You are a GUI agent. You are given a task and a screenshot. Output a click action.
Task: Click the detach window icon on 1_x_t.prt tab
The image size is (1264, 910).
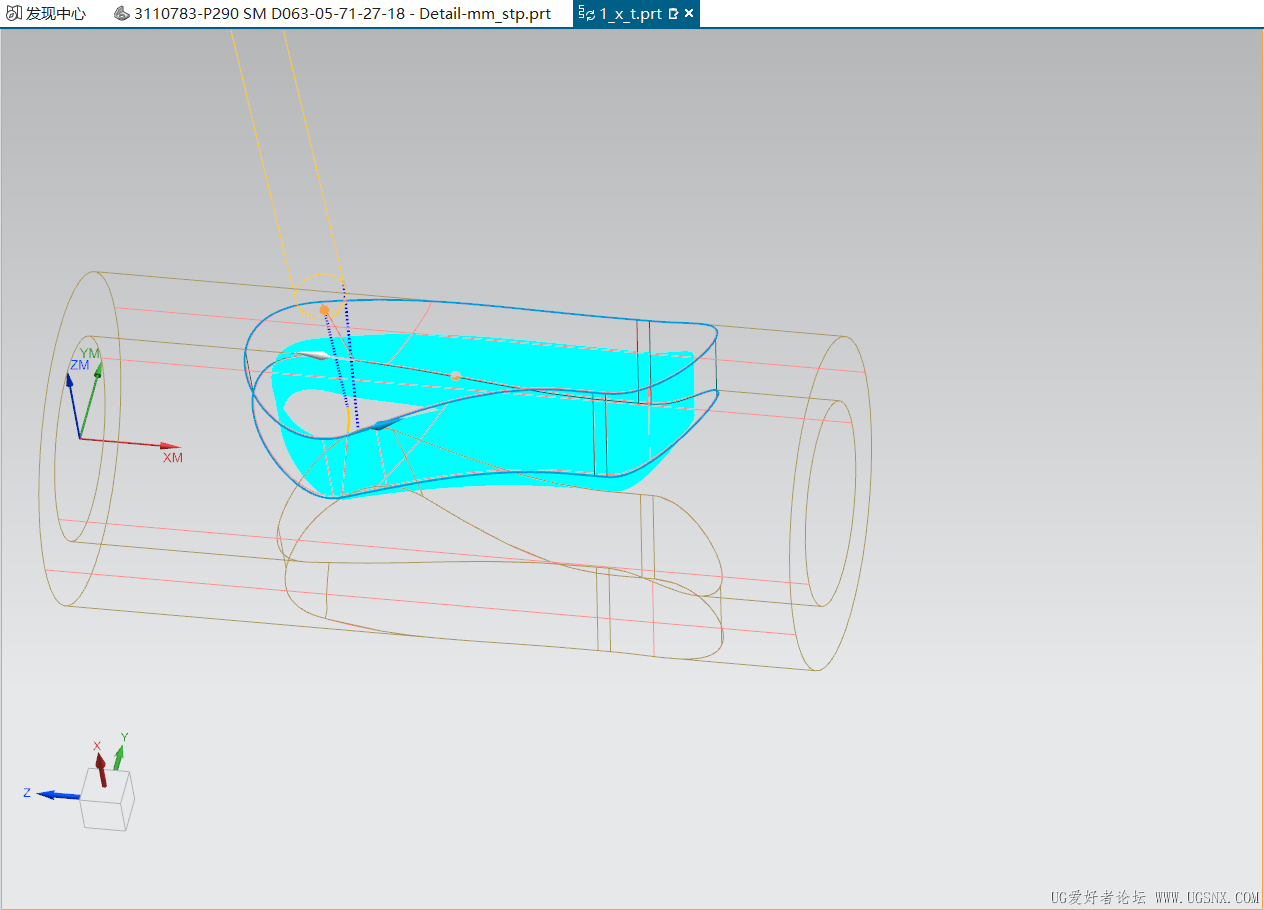[674, 14]
